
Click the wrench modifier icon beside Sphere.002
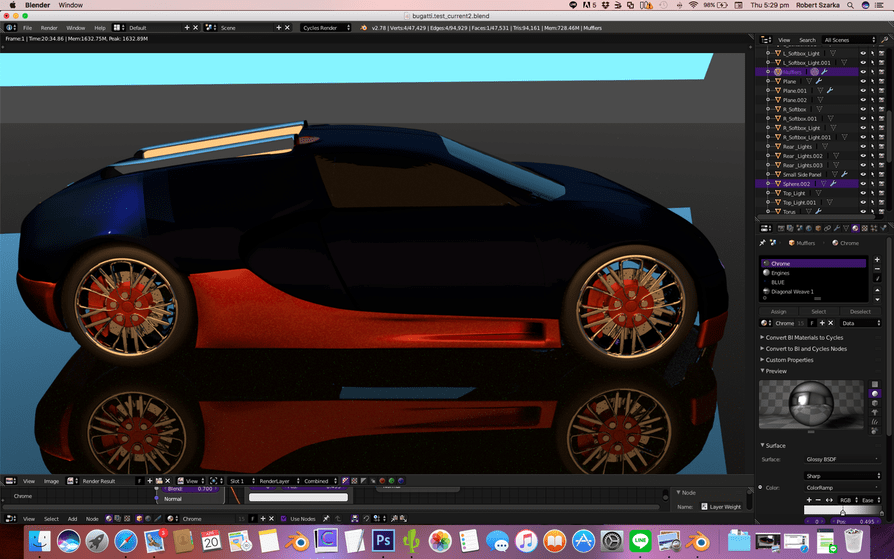click(x=832, y=184)
